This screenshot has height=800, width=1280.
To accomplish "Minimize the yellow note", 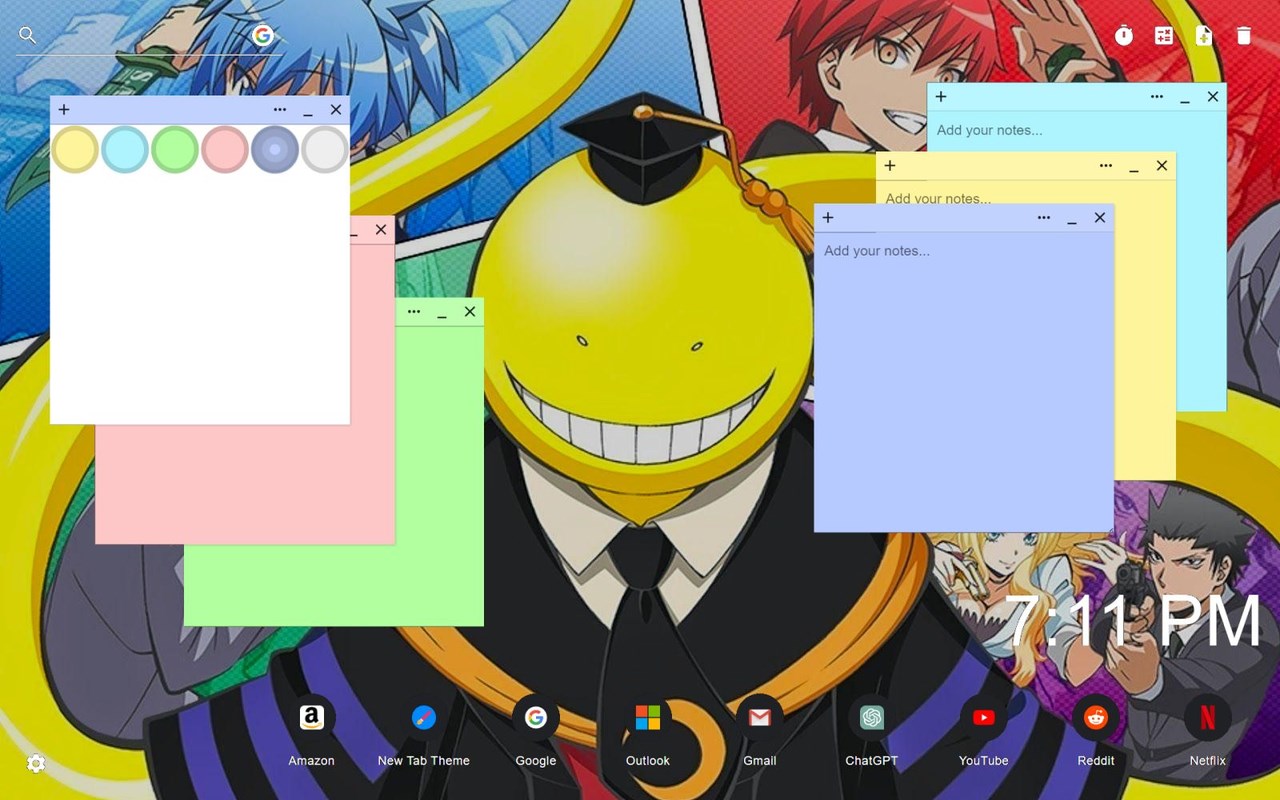I will click(x=1134, y=166).
